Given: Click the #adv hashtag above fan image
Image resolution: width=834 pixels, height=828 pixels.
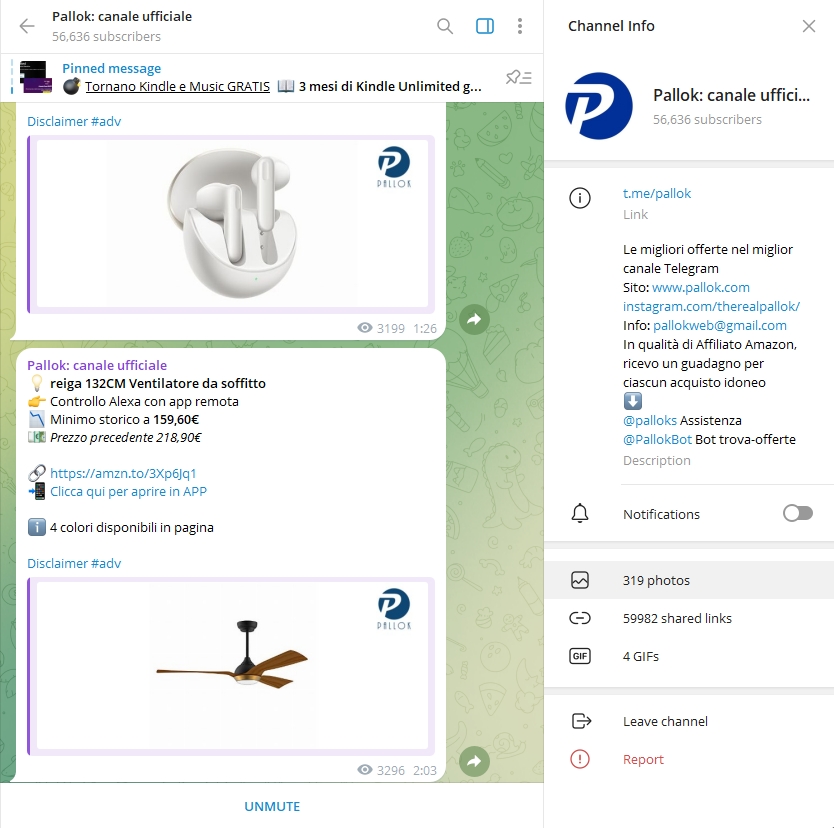Looking at the screenshot, I should pos(106,563).
